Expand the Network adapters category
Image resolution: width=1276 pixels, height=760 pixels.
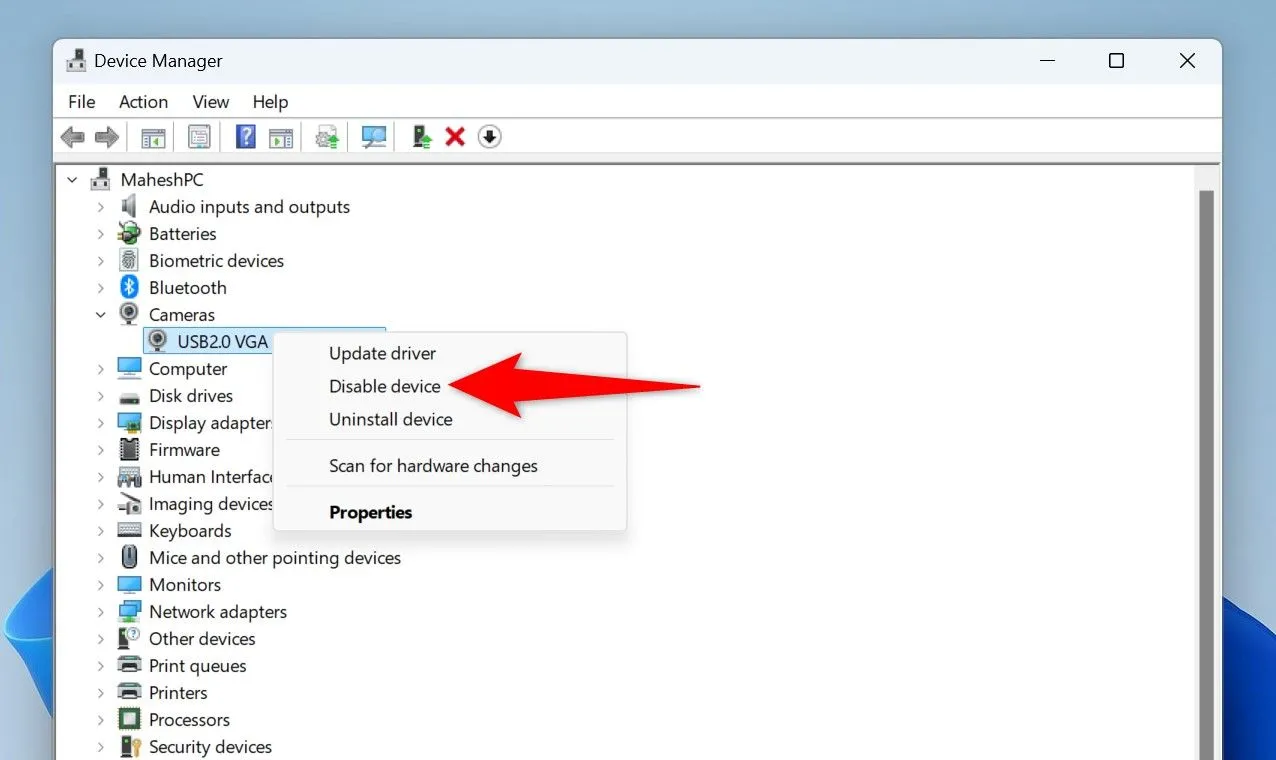pyautogui.click(x=100, y=611)
